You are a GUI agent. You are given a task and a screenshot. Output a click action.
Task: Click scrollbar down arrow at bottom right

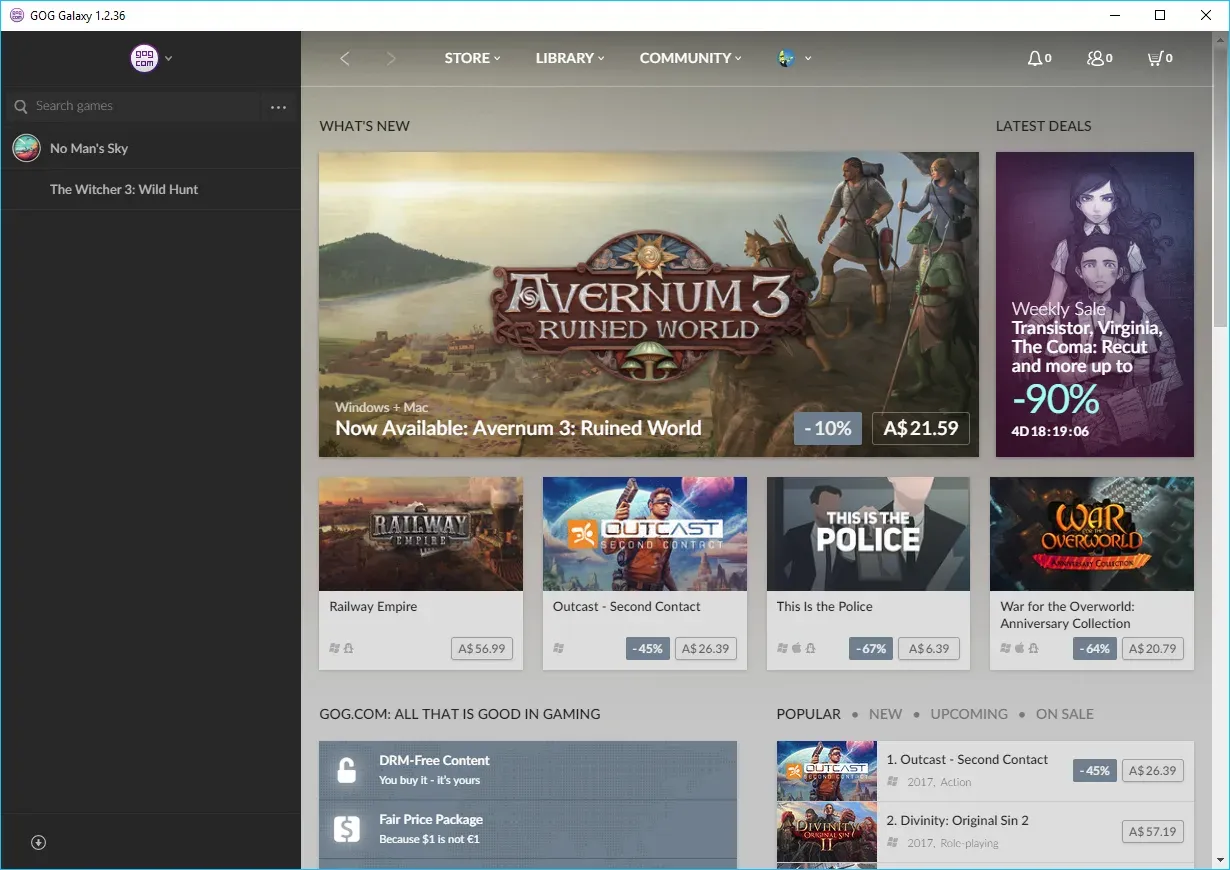pyautogui.click(x=1220, y=859)
